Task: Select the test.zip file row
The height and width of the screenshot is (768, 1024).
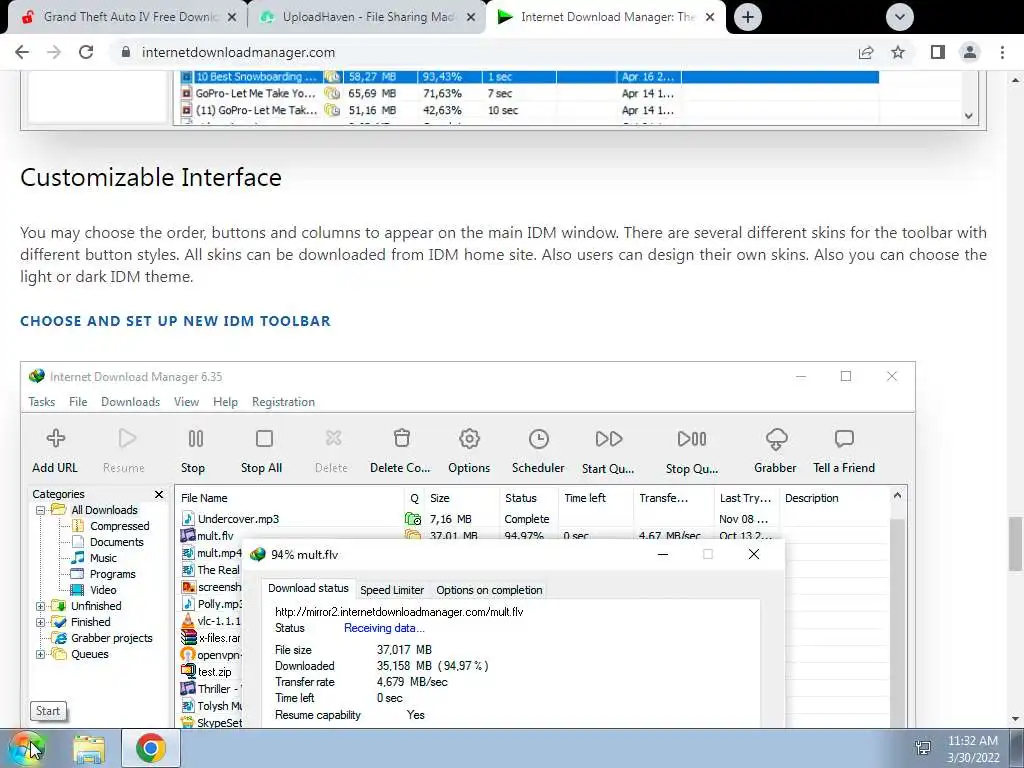Action: tap(210, 672)
